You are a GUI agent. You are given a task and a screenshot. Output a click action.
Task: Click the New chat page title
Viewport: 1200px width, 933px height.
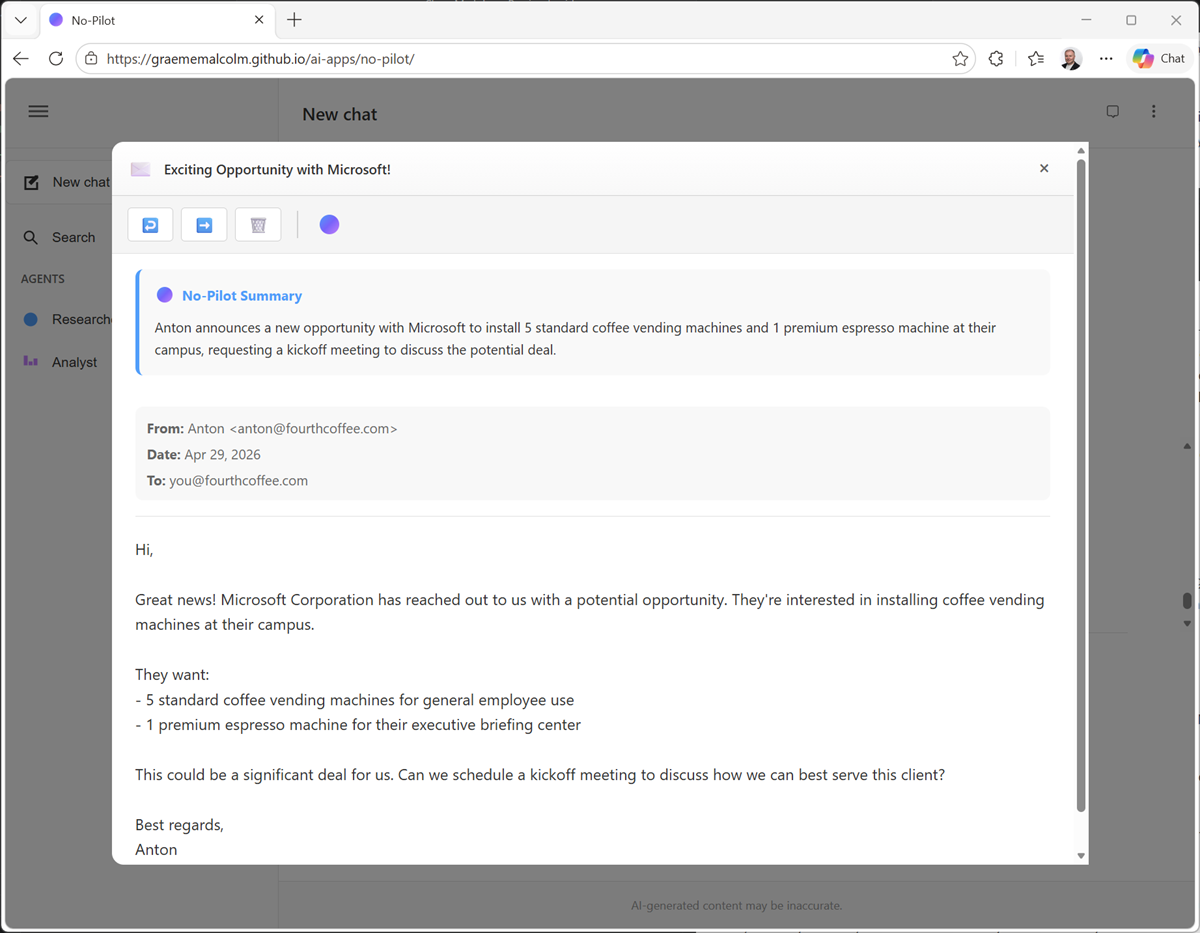click(340, 114)
